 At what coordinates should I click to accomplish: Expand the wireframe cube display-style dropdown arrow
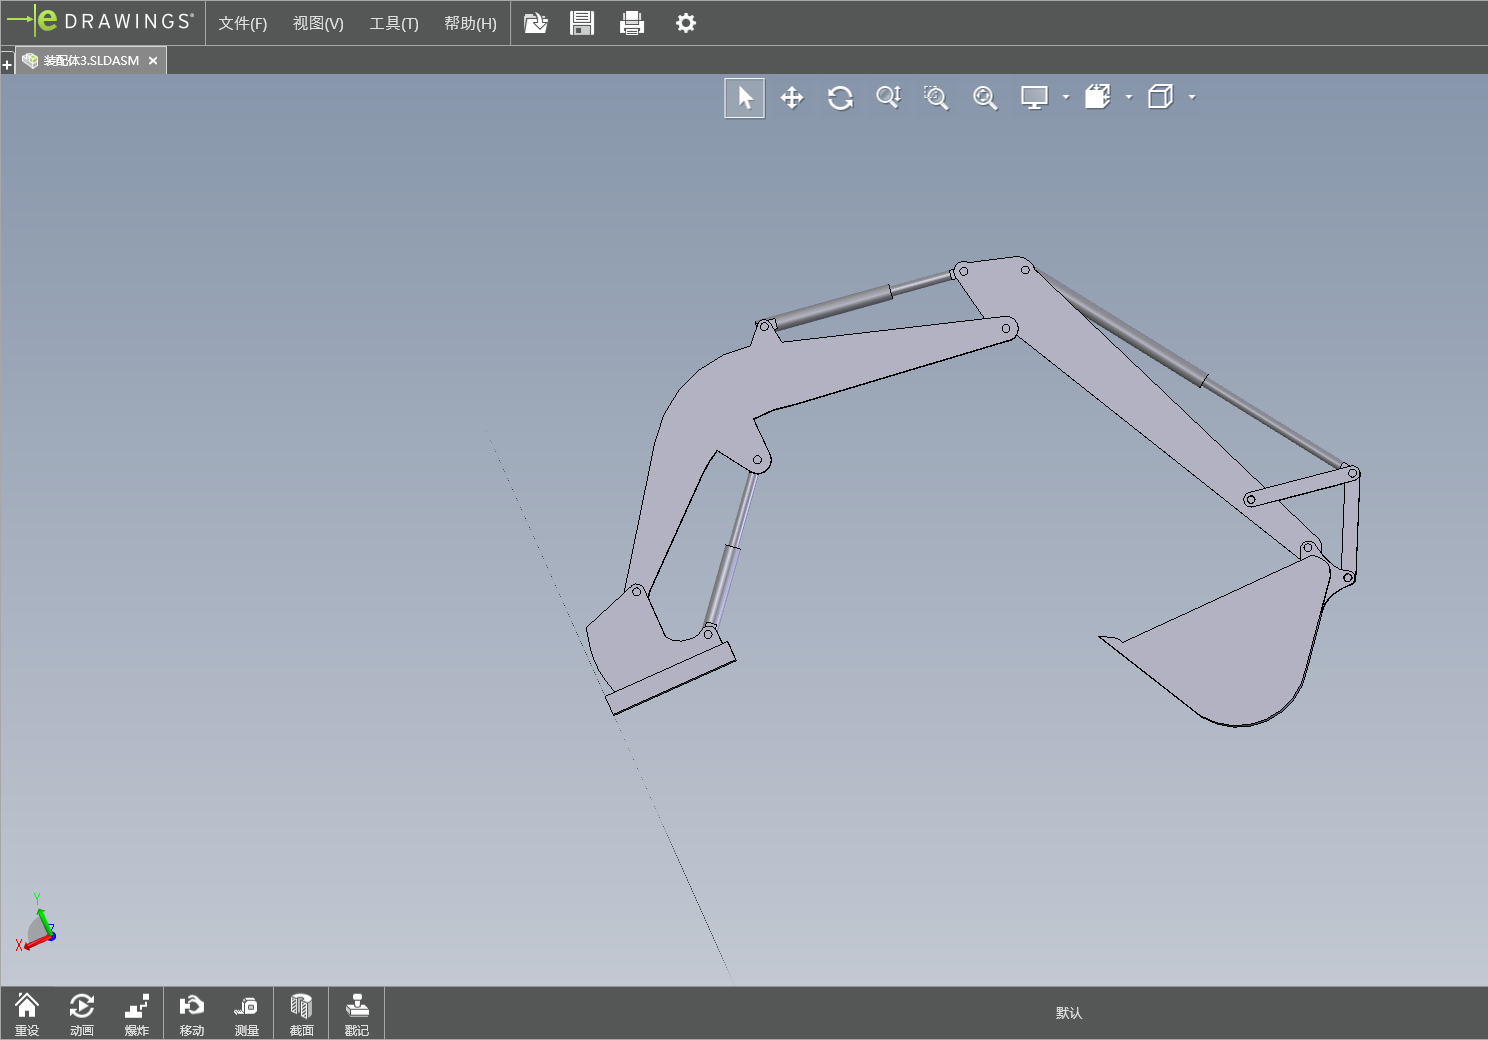1192,98
